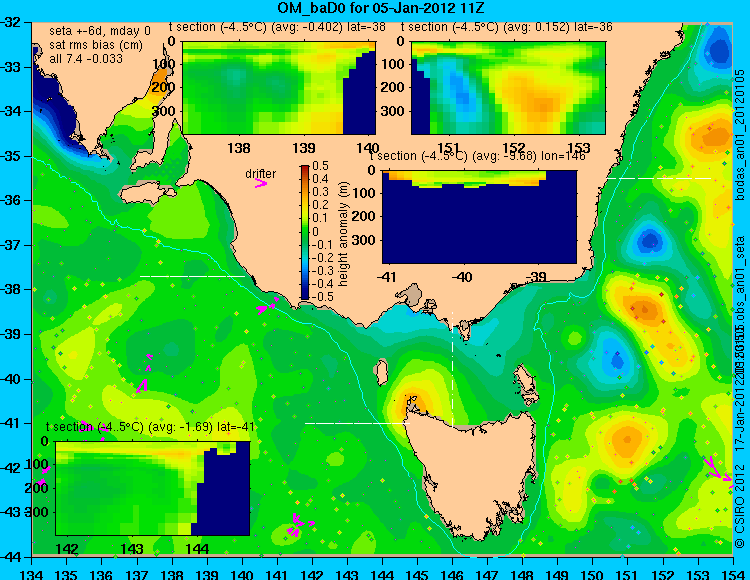The height and width of the screenshot is (580, 750).
Task: Click the dashed white section line at latitude -38
Action: [x=192, y=276]
